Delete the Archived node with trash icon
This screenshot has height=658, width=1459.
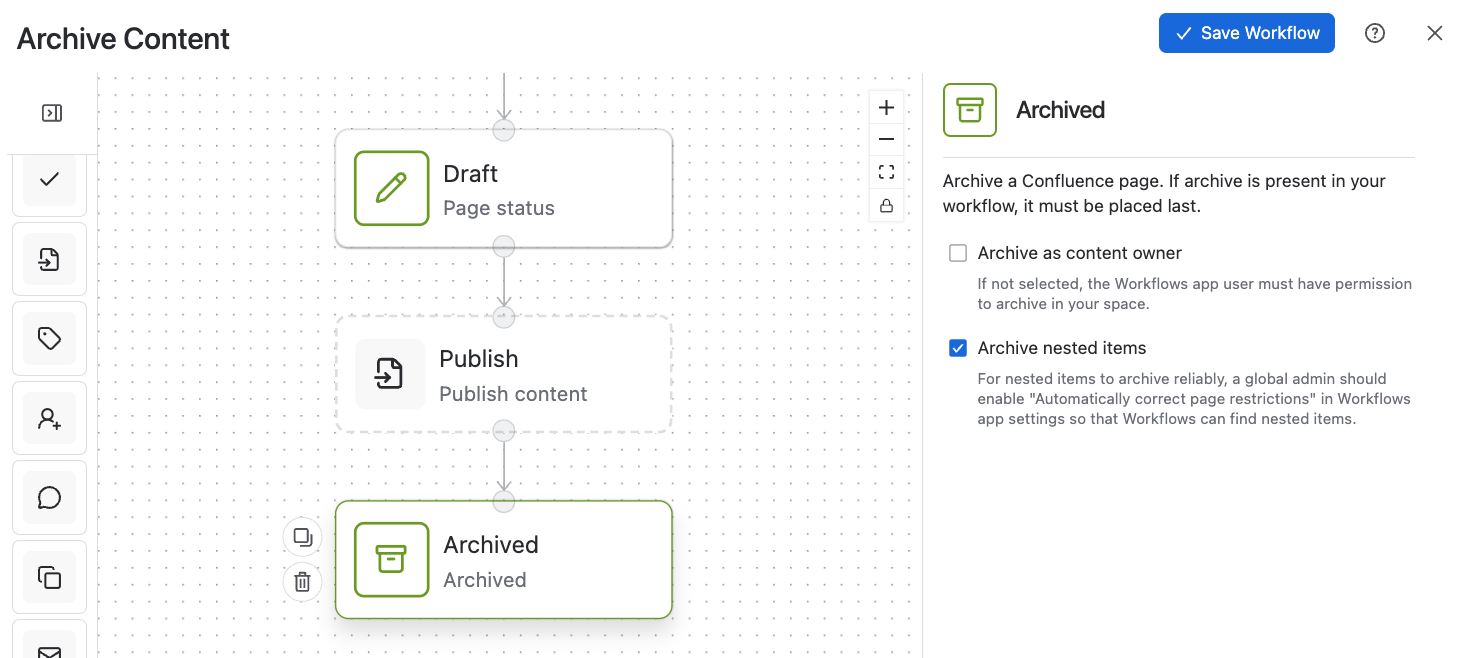pos(302,582)
